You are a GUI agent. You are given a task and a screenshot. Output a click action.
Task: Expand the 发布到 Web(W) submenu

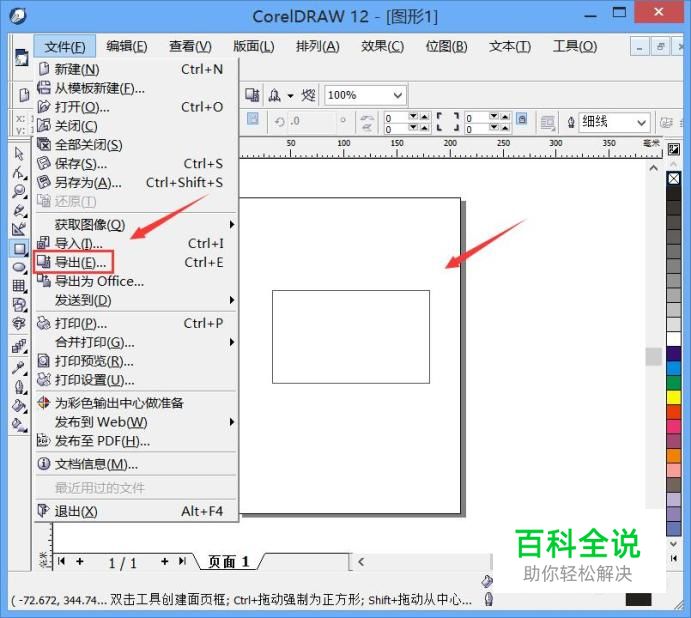136,422
